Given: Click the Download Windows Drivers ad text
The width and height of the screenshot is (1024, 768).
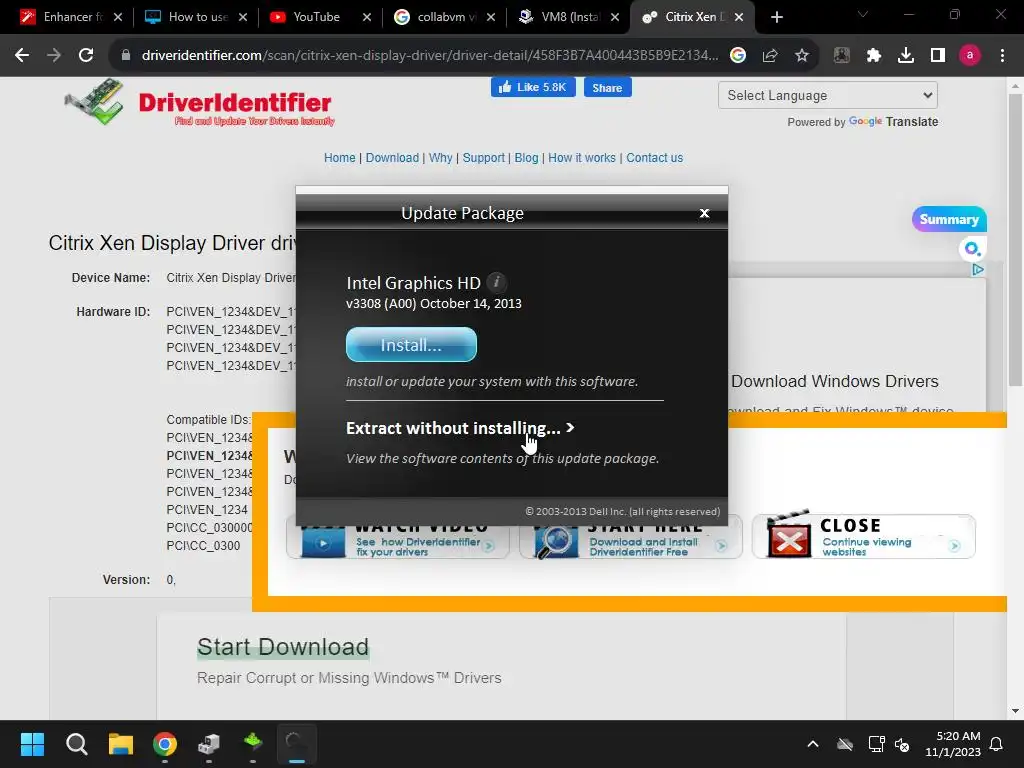Looking at the screenshot, I should (834, 381).
